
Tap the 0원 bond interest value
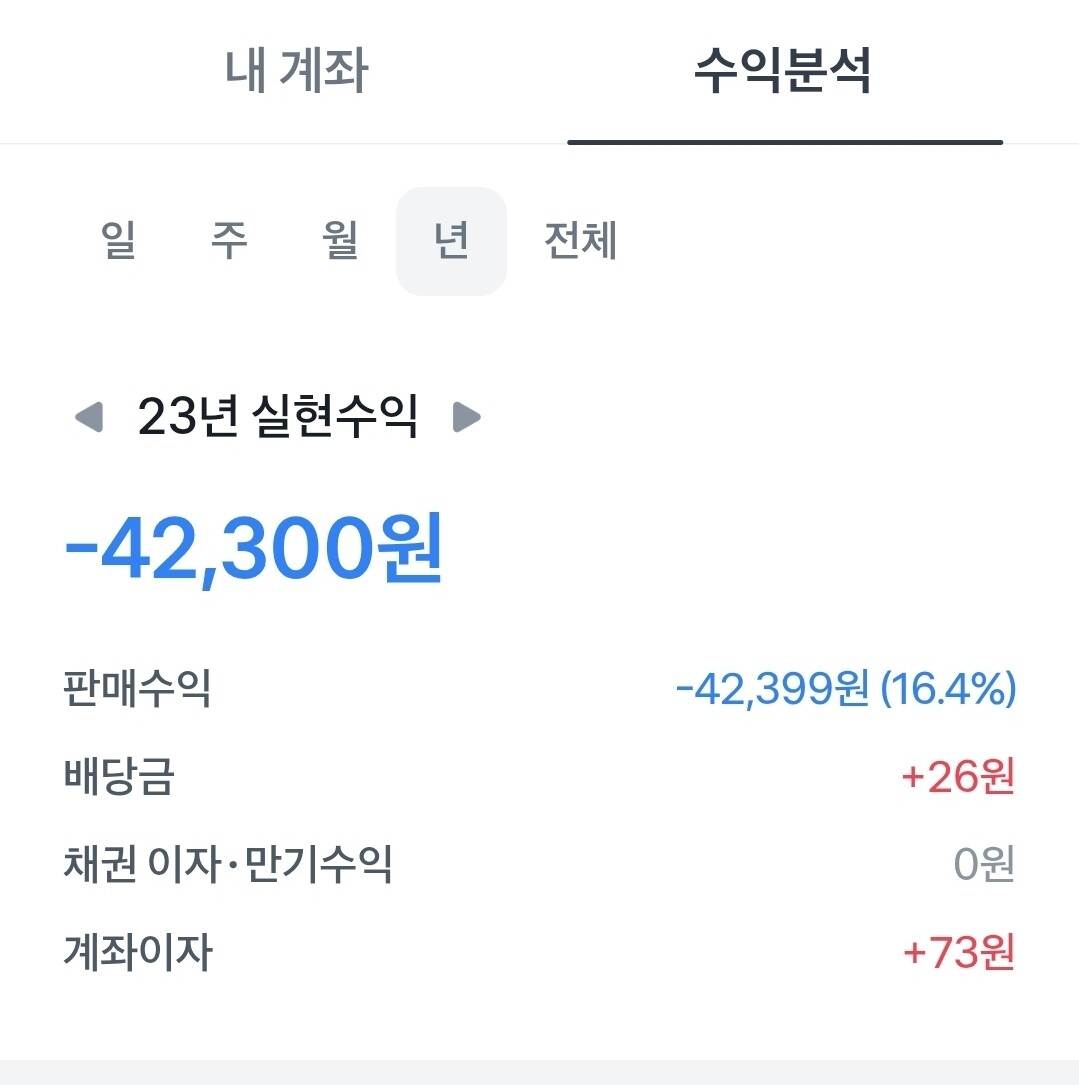pos(984,865)
